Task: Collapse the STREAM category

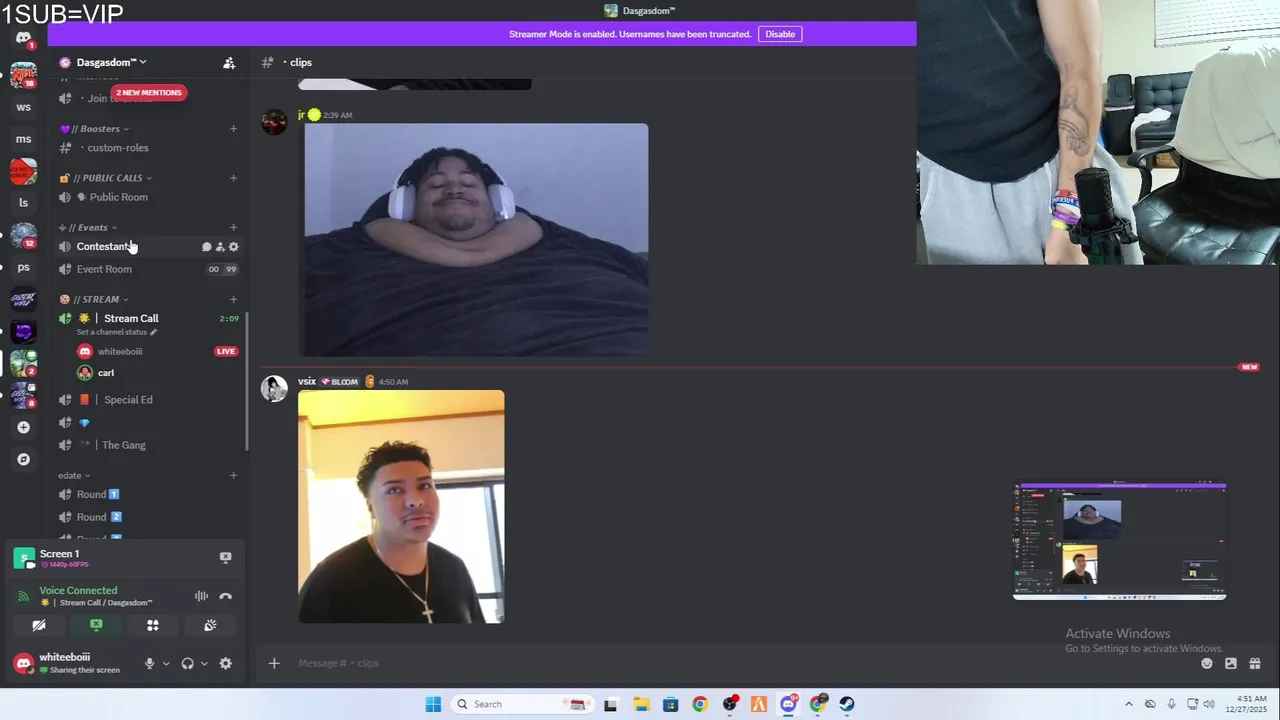Action: click(x=94, y=299)
